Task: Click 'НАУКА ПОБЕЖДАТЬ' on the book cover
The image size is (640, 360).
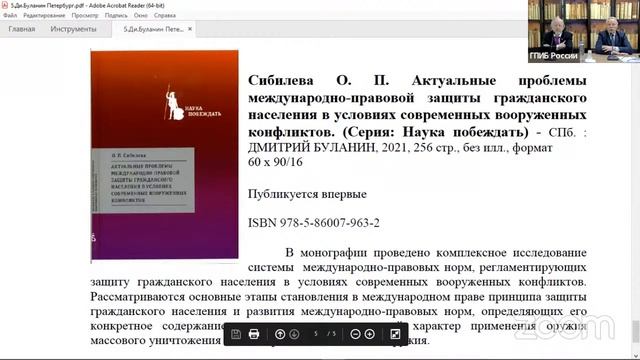Action: (203, 111)
